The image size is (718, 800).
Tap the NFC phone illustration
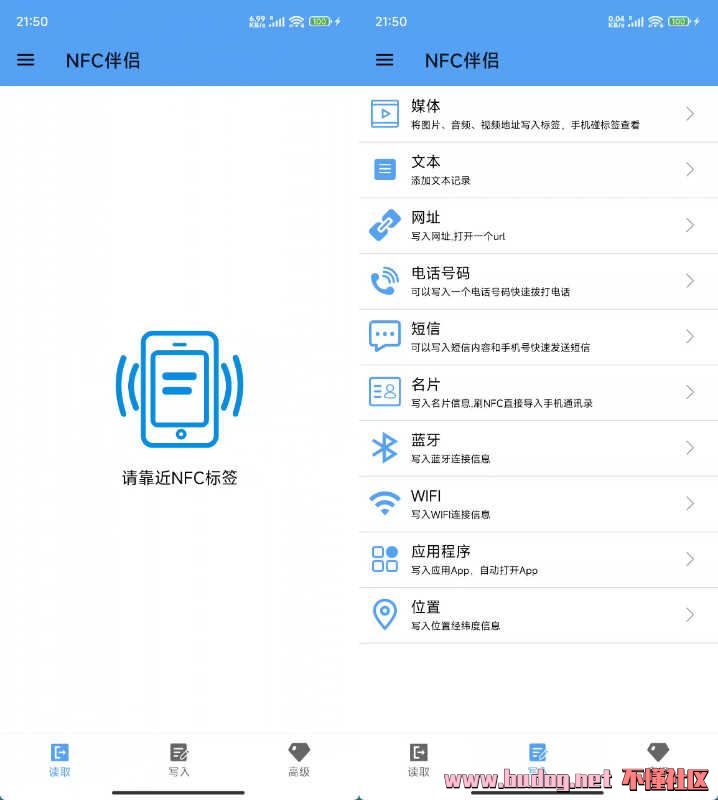(180, 389)
